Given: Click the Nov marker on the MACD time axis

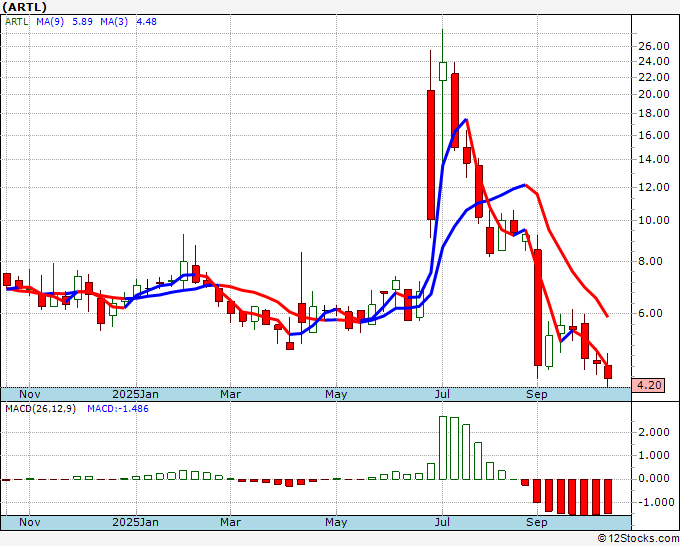Looking at the screenshot, I should click(31, 522).
